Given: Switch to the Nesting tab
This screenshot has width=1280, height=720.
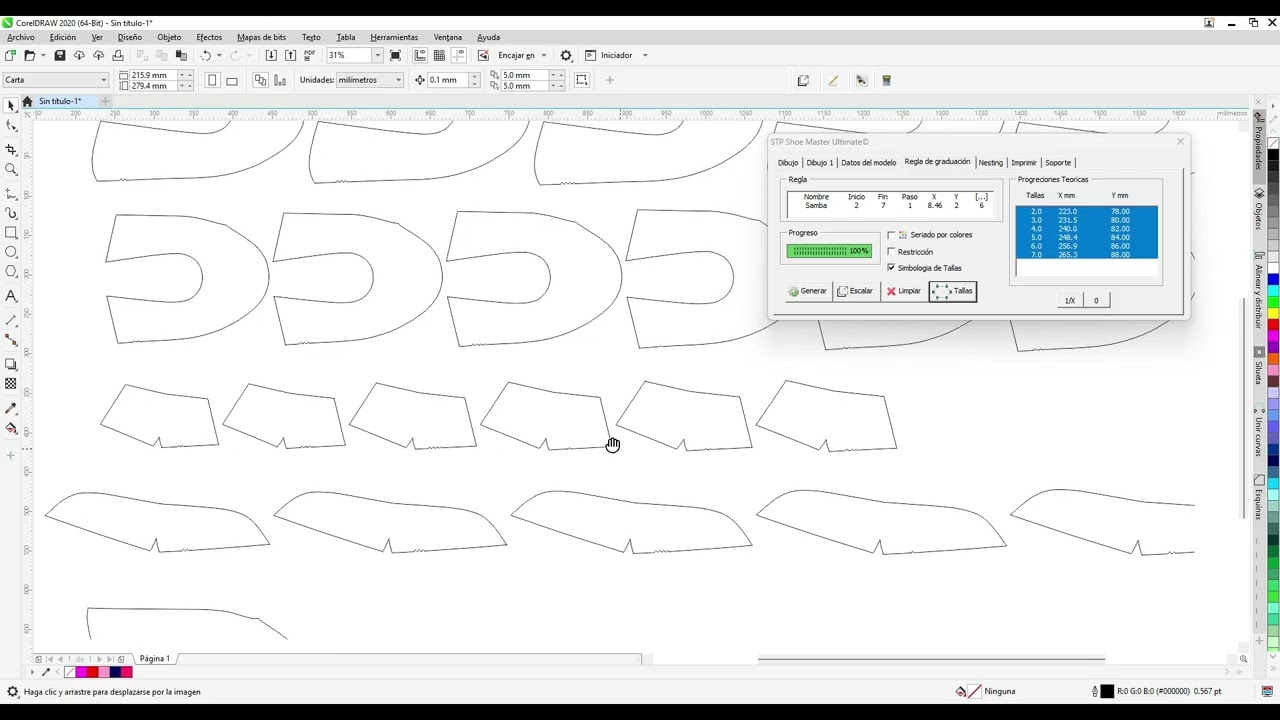Looking at the screenshot, I should click(x=990, y=162).
